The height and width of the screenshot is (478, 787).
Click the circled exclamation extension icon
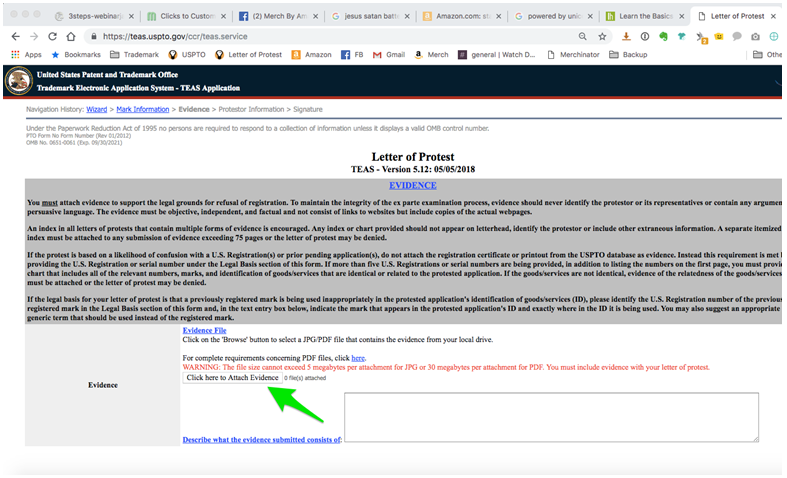645,36
